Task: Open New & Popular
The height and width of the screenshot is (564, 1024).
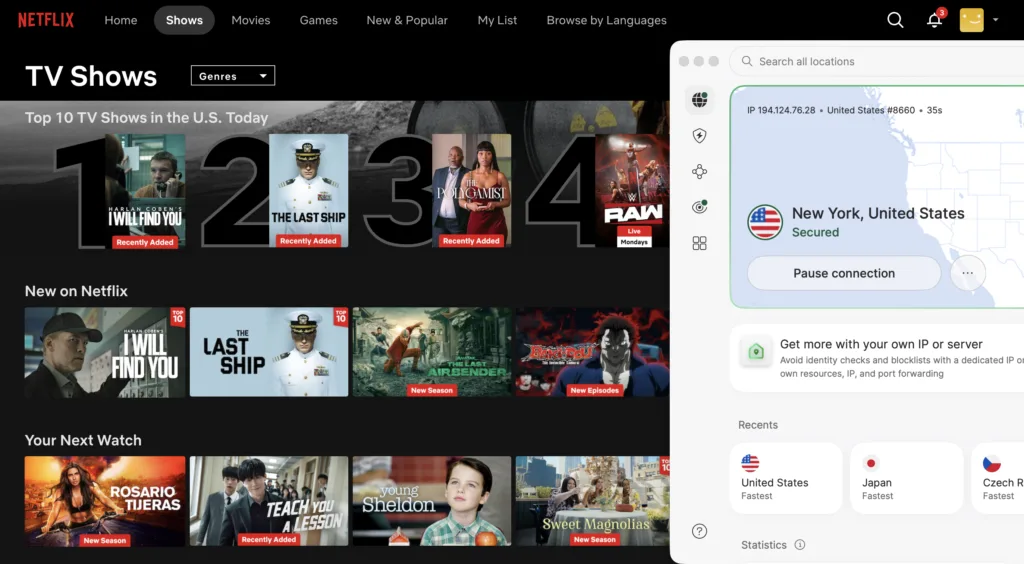Action: (407, 20)
